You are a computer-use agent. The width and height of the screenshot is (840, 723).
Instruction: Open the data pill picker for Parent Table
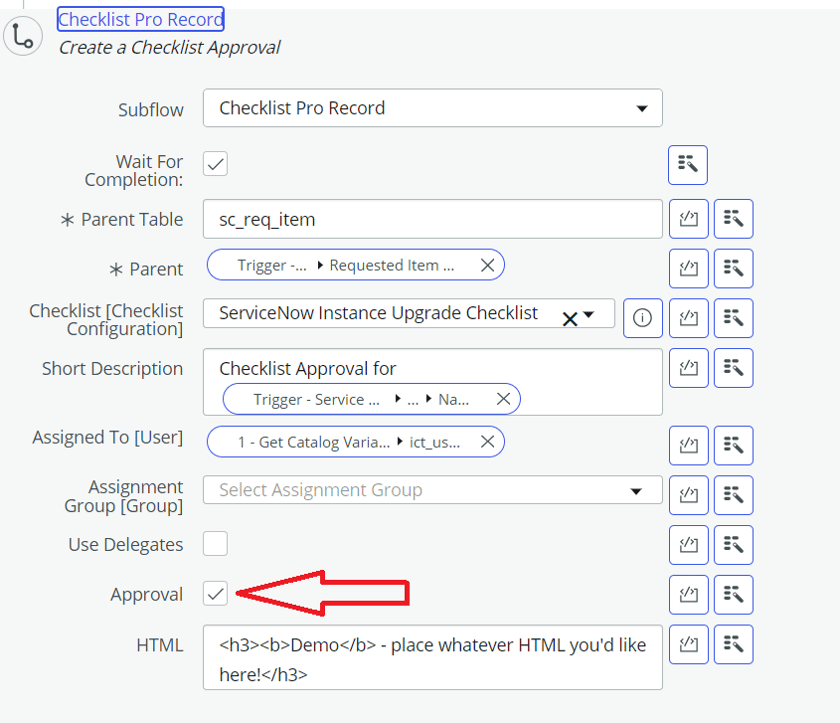coord(733,218)
